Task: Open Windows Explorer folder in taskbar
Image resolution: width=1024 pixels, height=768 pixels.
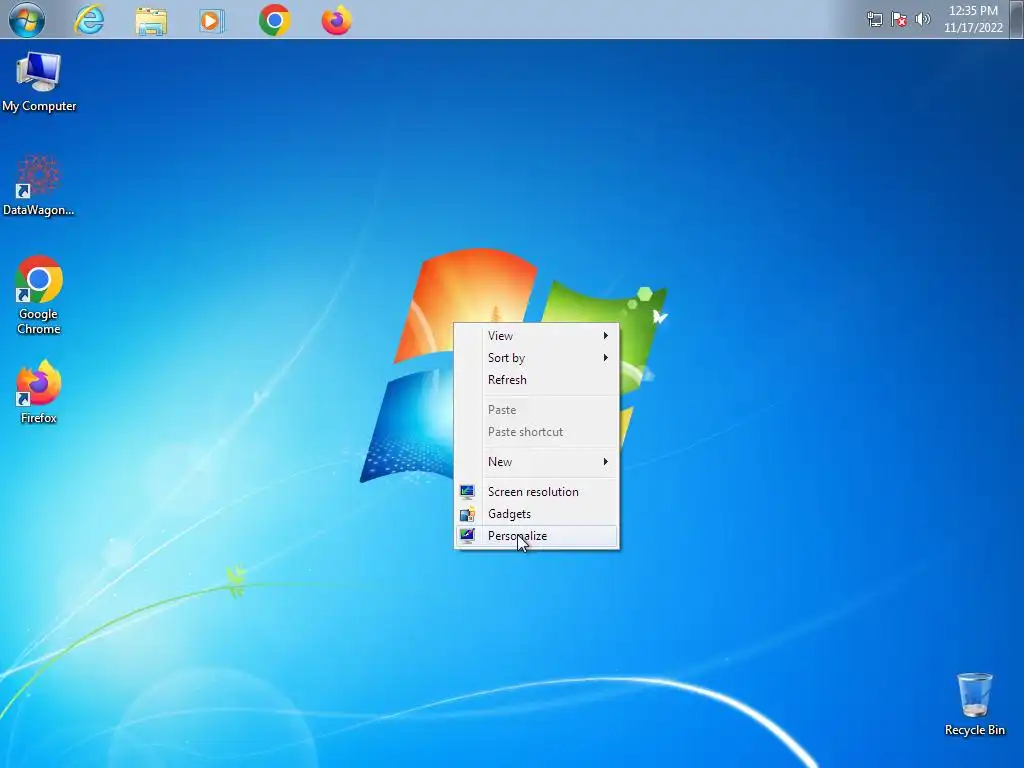Action: pyautogui.click(x=151, y=20)
